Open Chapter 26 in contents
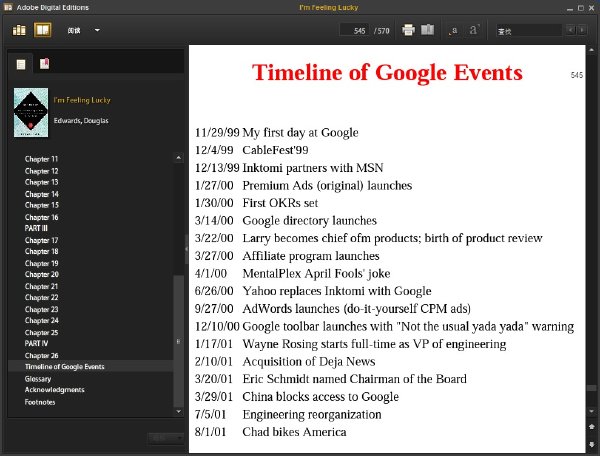Screen dimensions: 600x456 pos(41,355)
